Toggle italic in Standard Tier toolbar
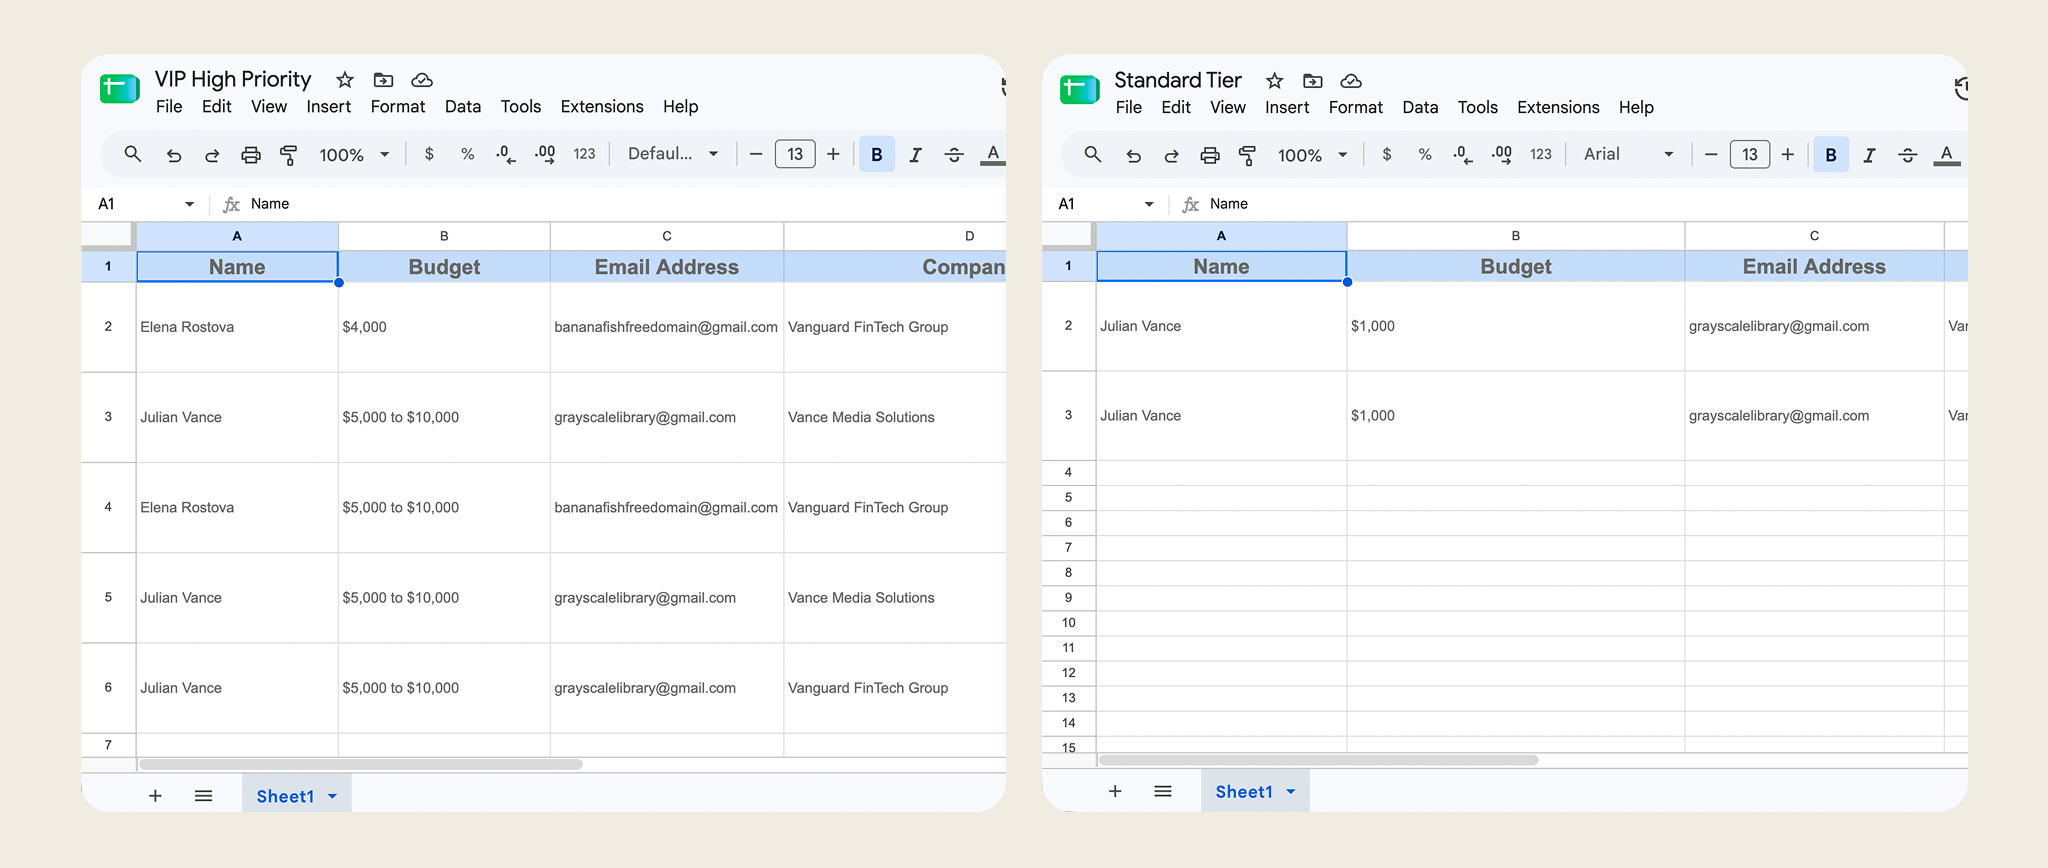The height and width of the screenshot is (868, 2048). pyautogui.click(x=1869, y=155)
